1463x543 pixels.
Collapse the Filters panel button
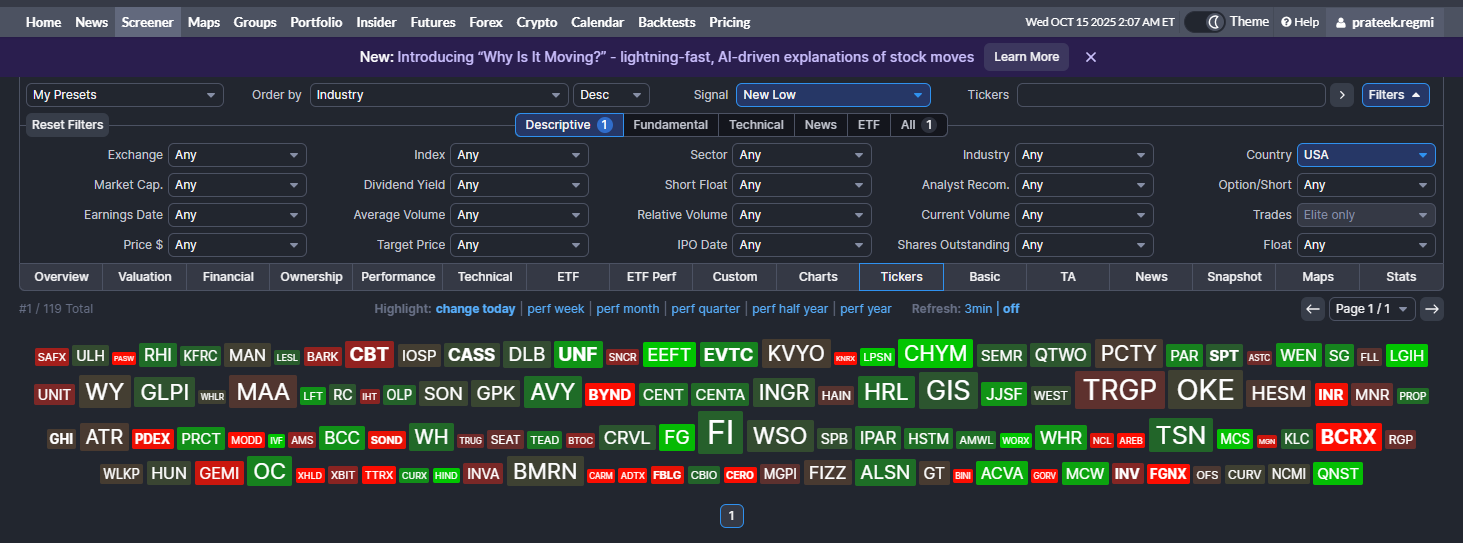[1395, 95]
